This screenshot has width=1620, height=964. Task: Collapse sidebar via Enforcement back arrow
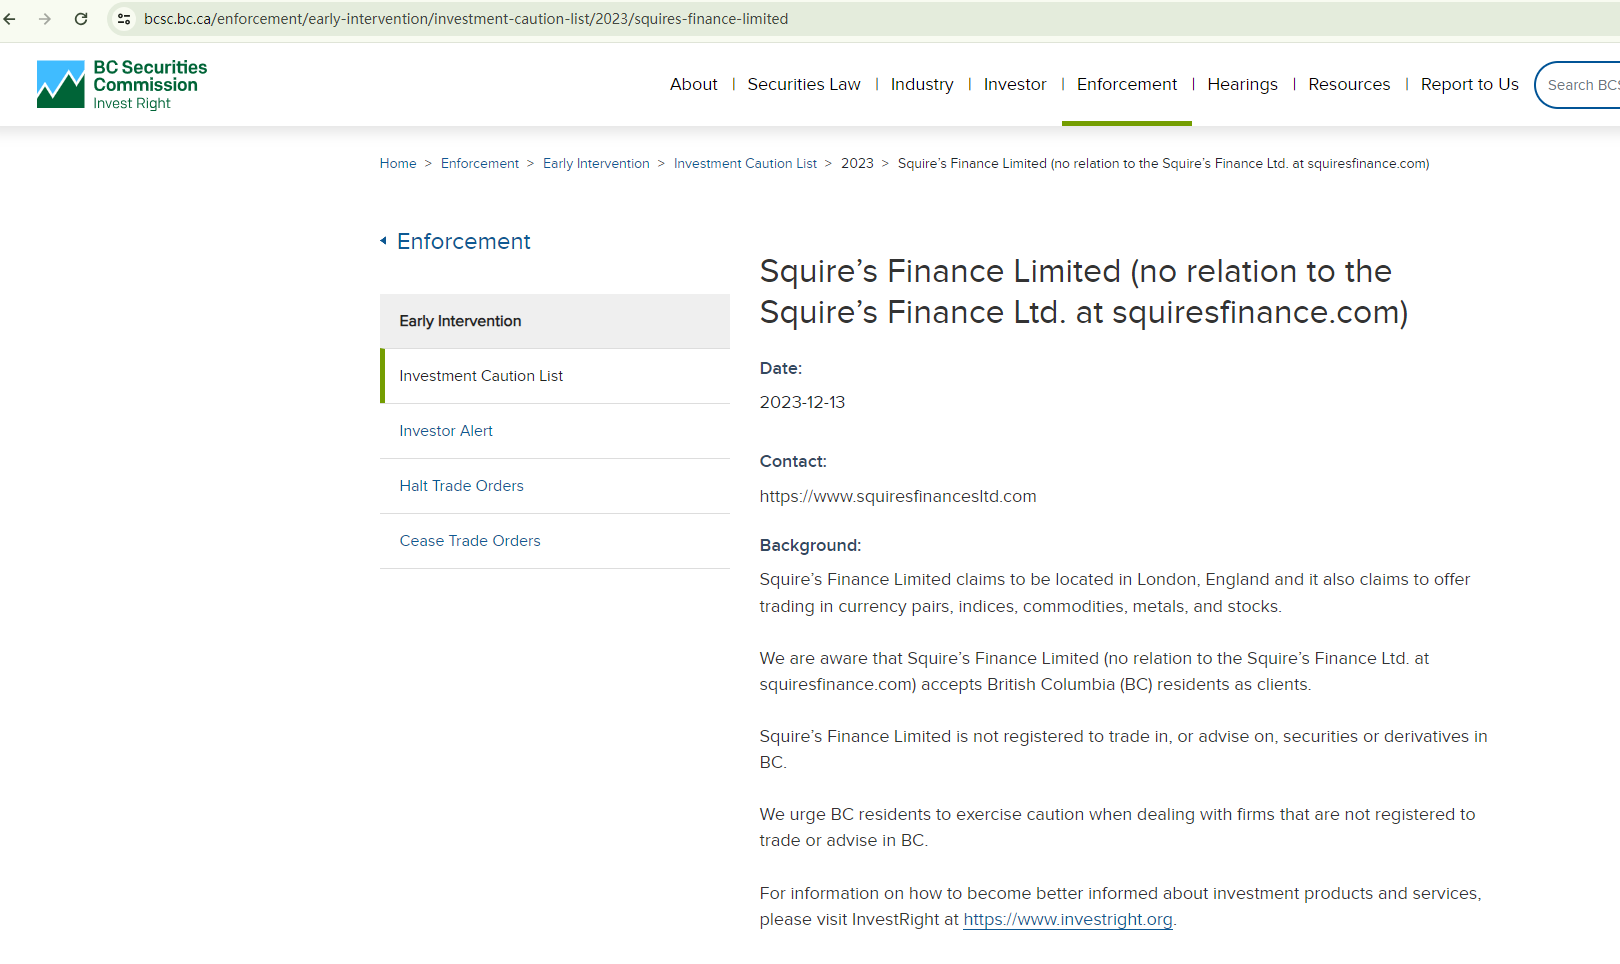383,241
